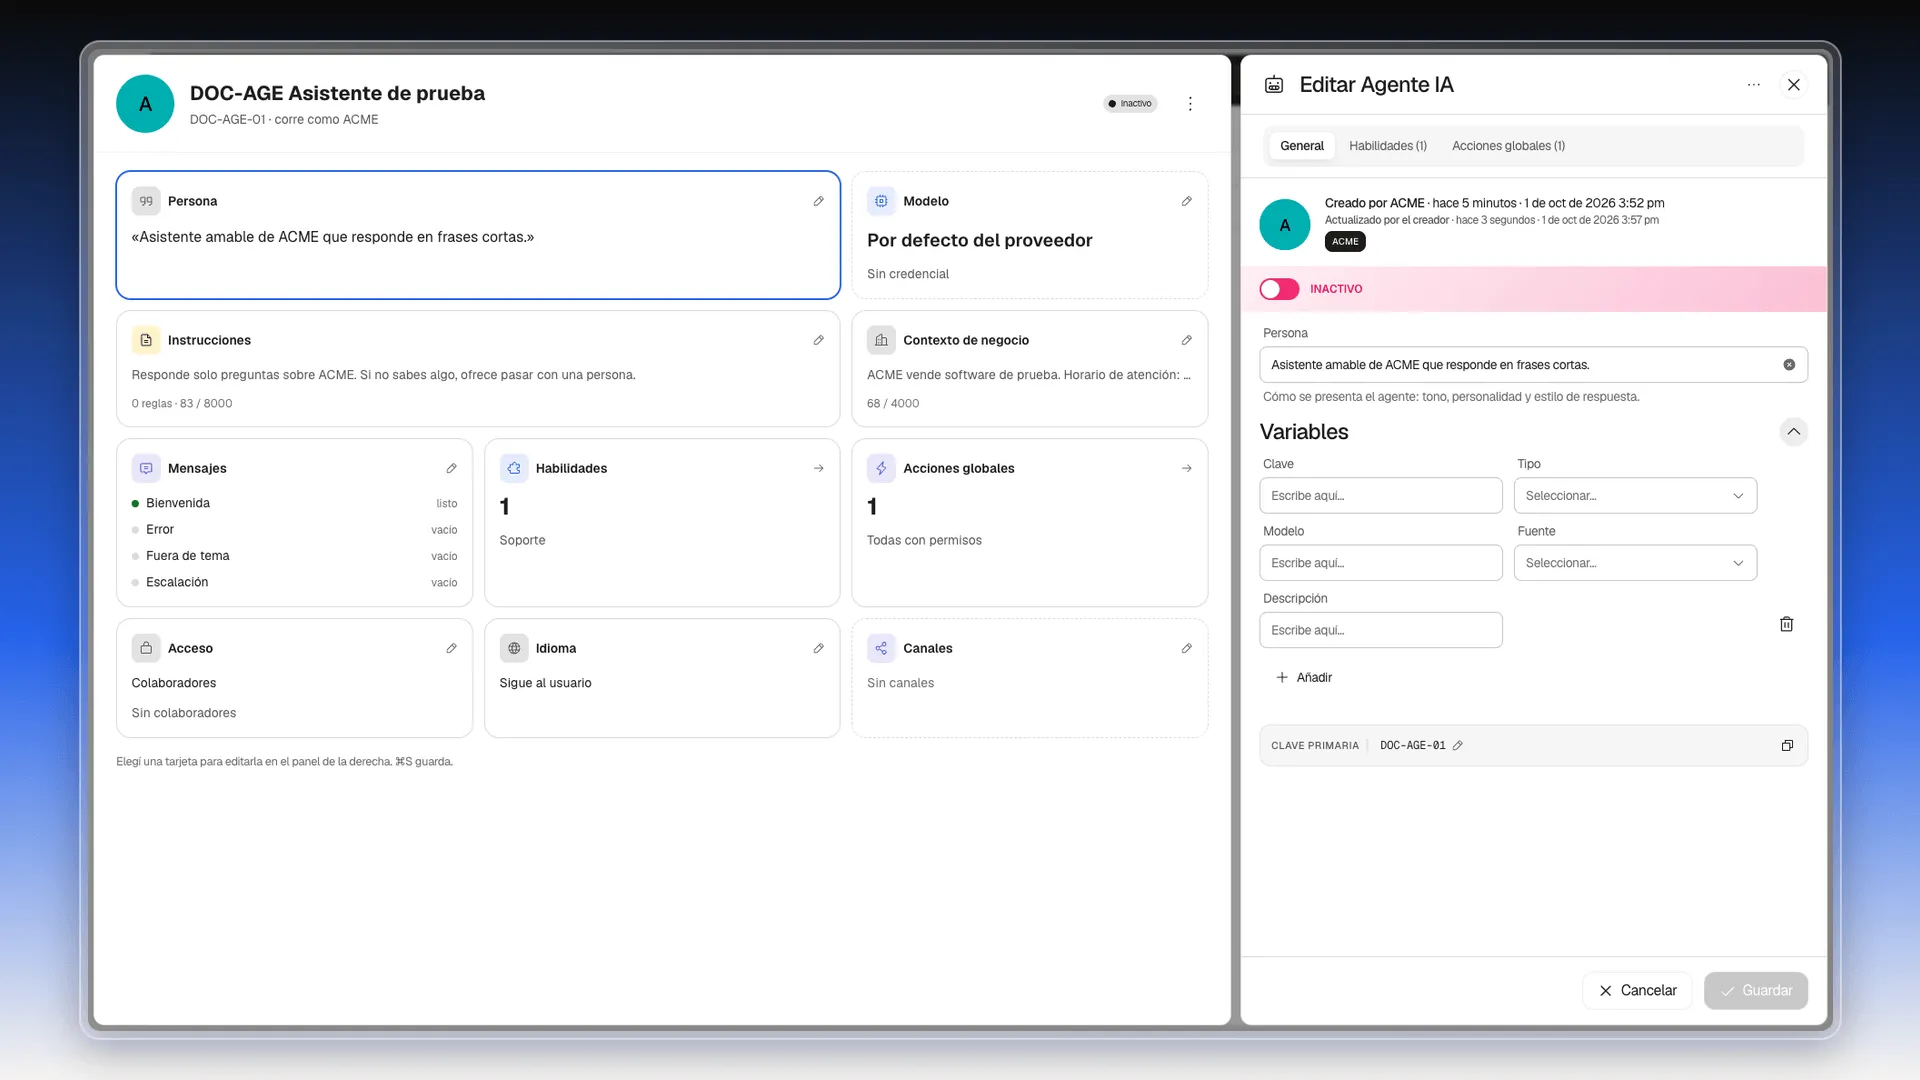Image resolution: width=1920 pixels, height=1080 pixels.
Task: Open Acciones globales (1) tab
Action: [x=1508, y=146]
